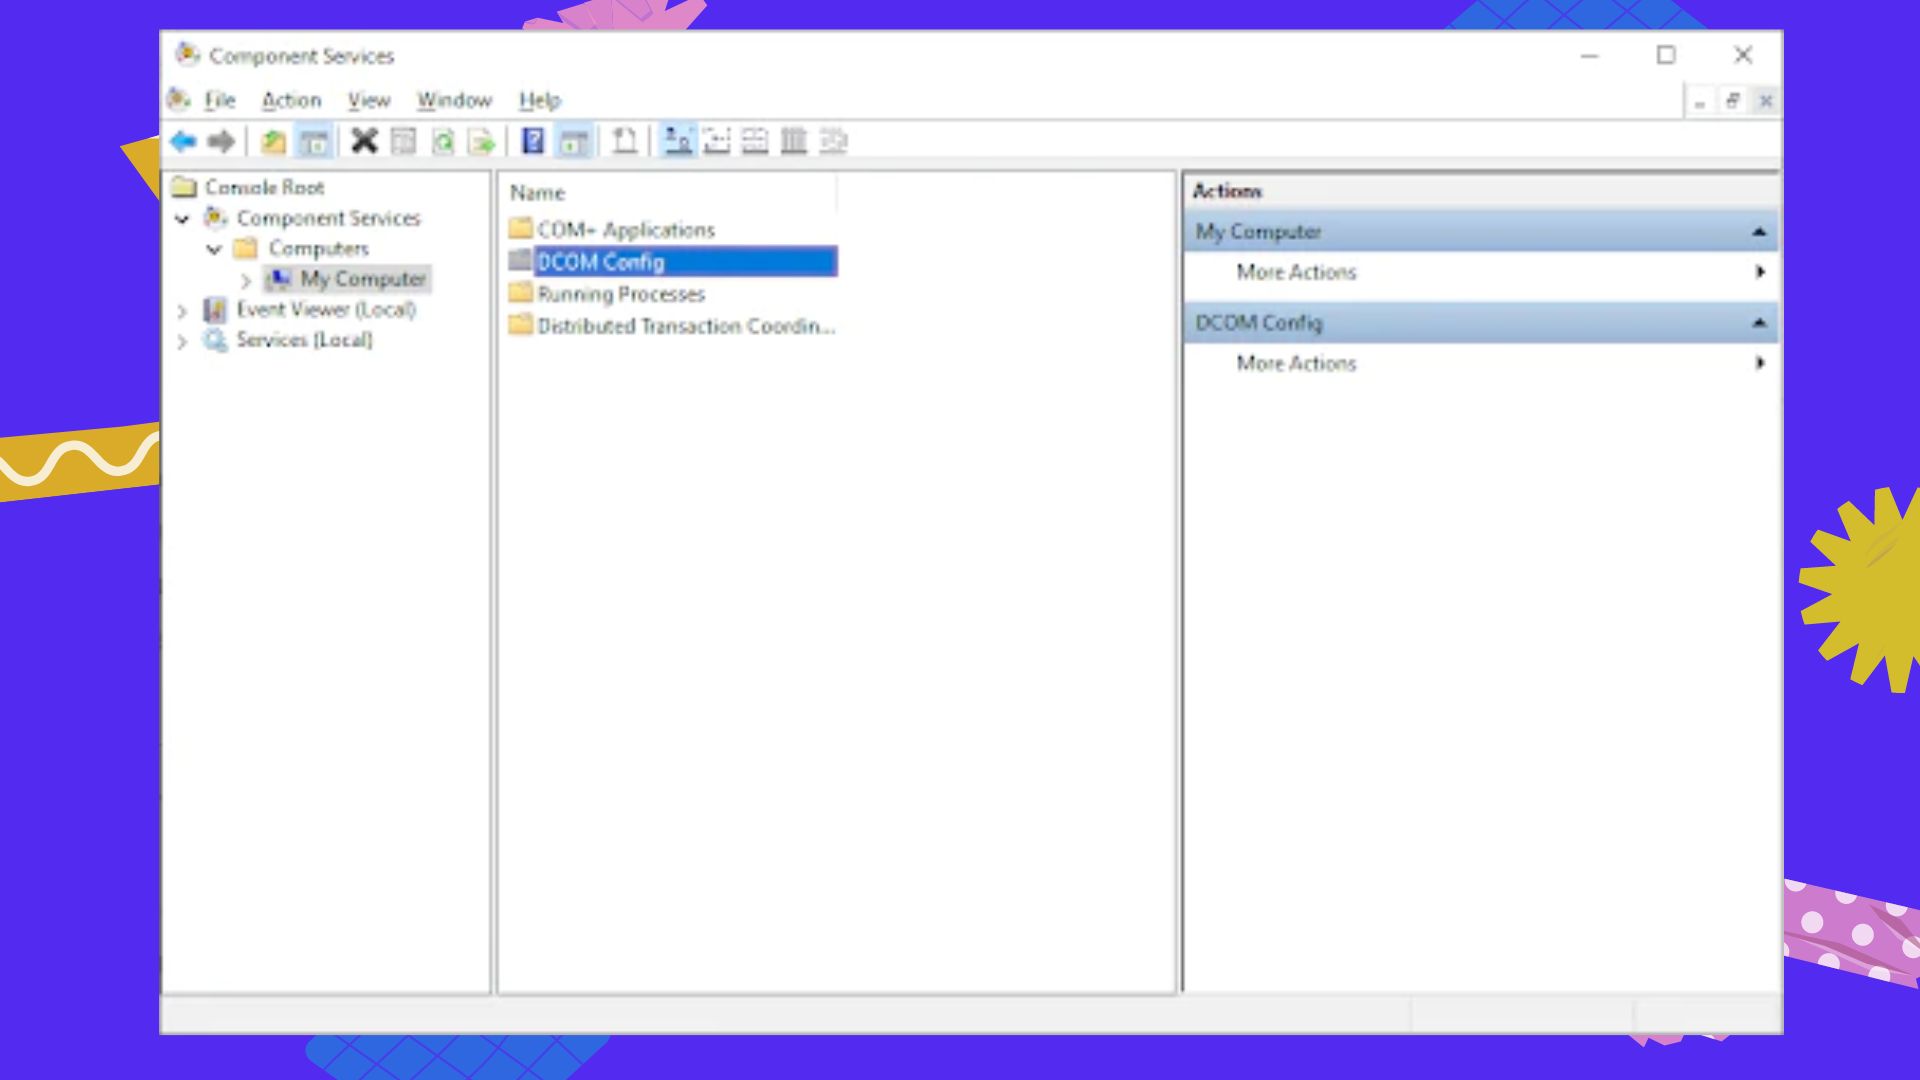Click More Actions under DCOM Config
1920x1080 pixels.
[x=1296, y=363]
